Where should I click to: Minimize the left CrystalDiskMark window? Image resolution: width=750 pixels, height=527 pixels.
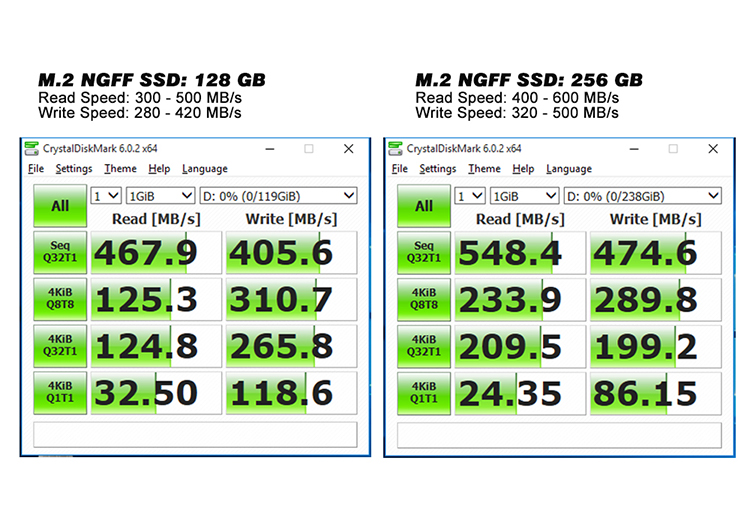[270, 149]
